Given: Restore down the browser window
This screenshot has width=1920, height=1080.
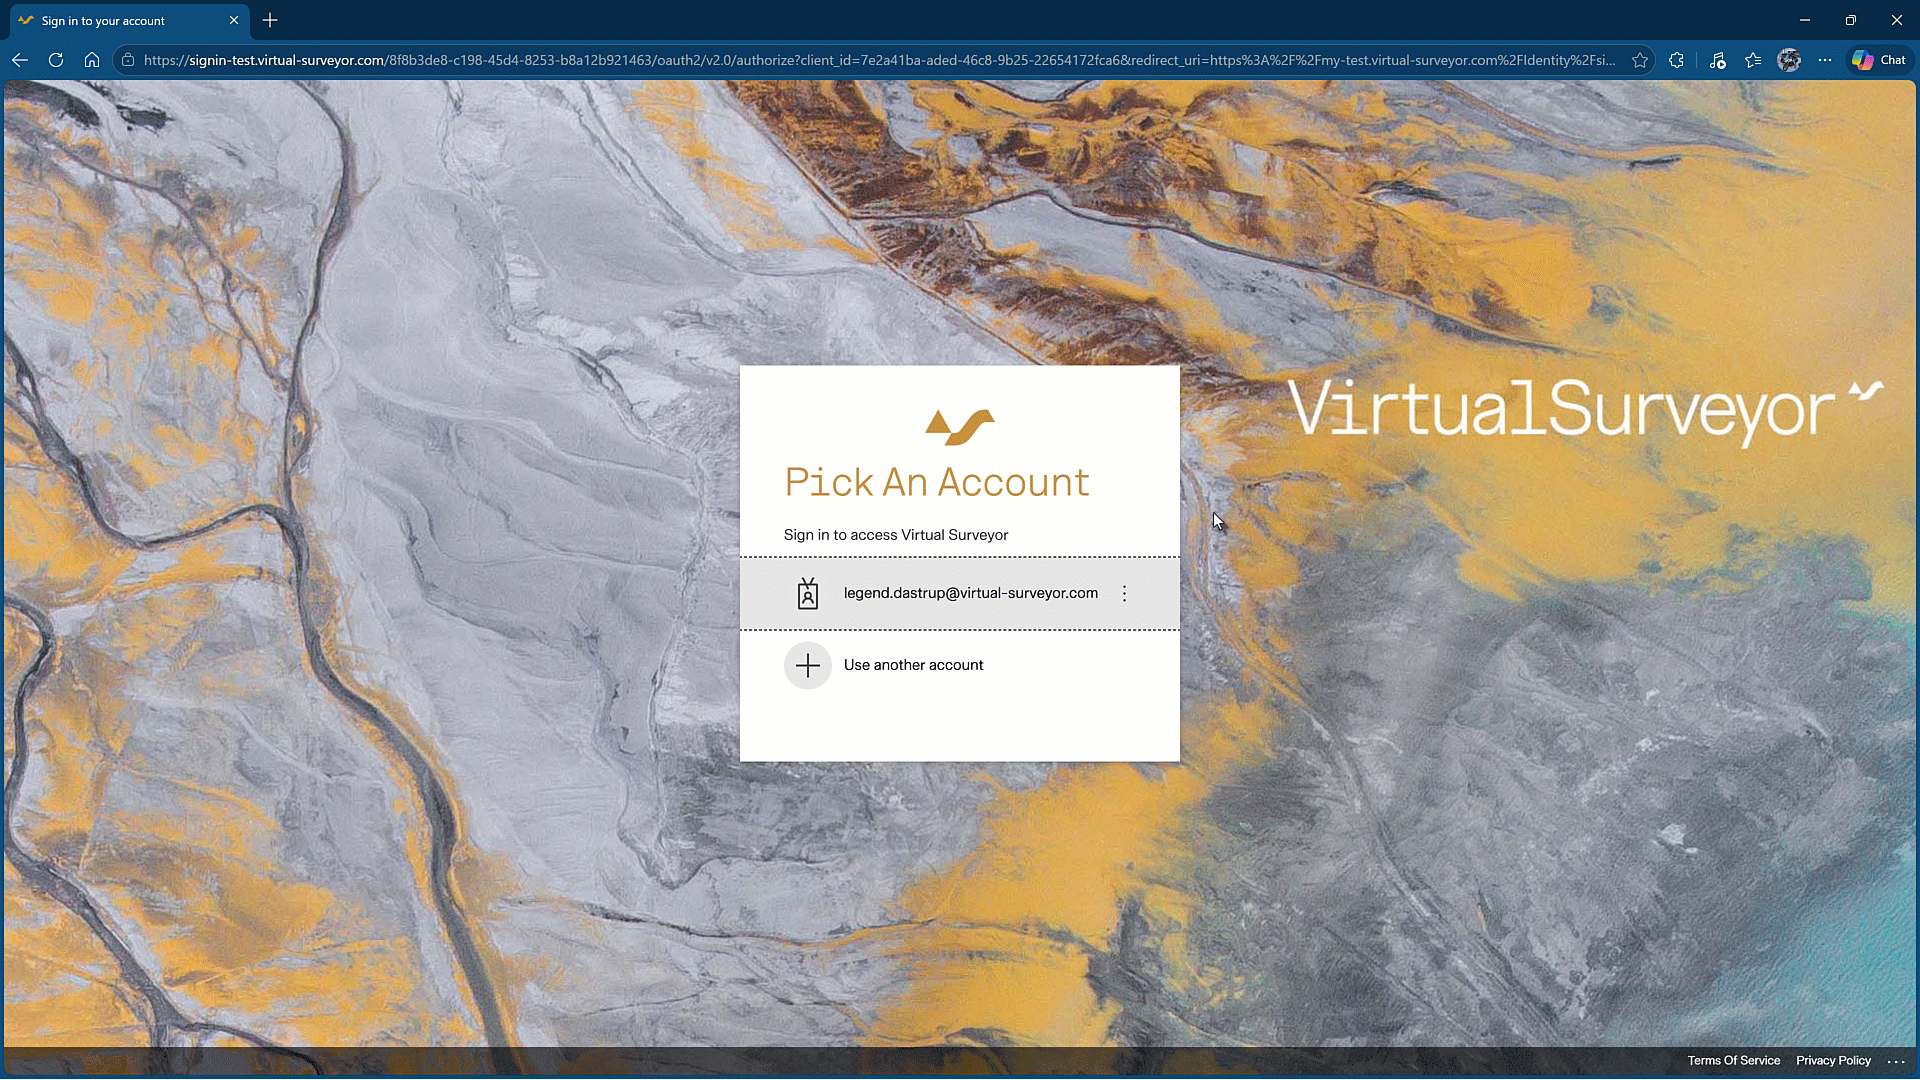Looking at the screenshot, I should coord(1851,20).
